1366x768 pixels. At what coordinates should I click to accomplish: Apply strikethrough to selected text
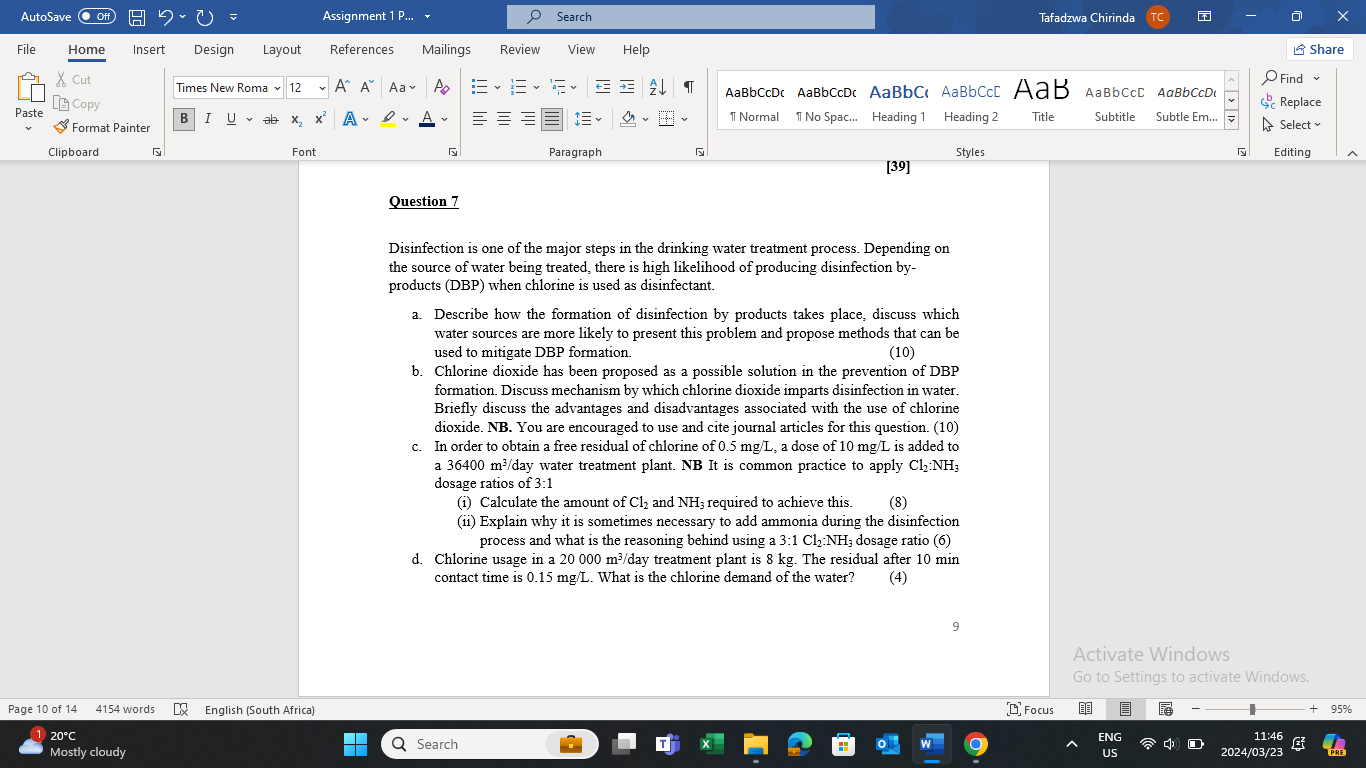269,118
